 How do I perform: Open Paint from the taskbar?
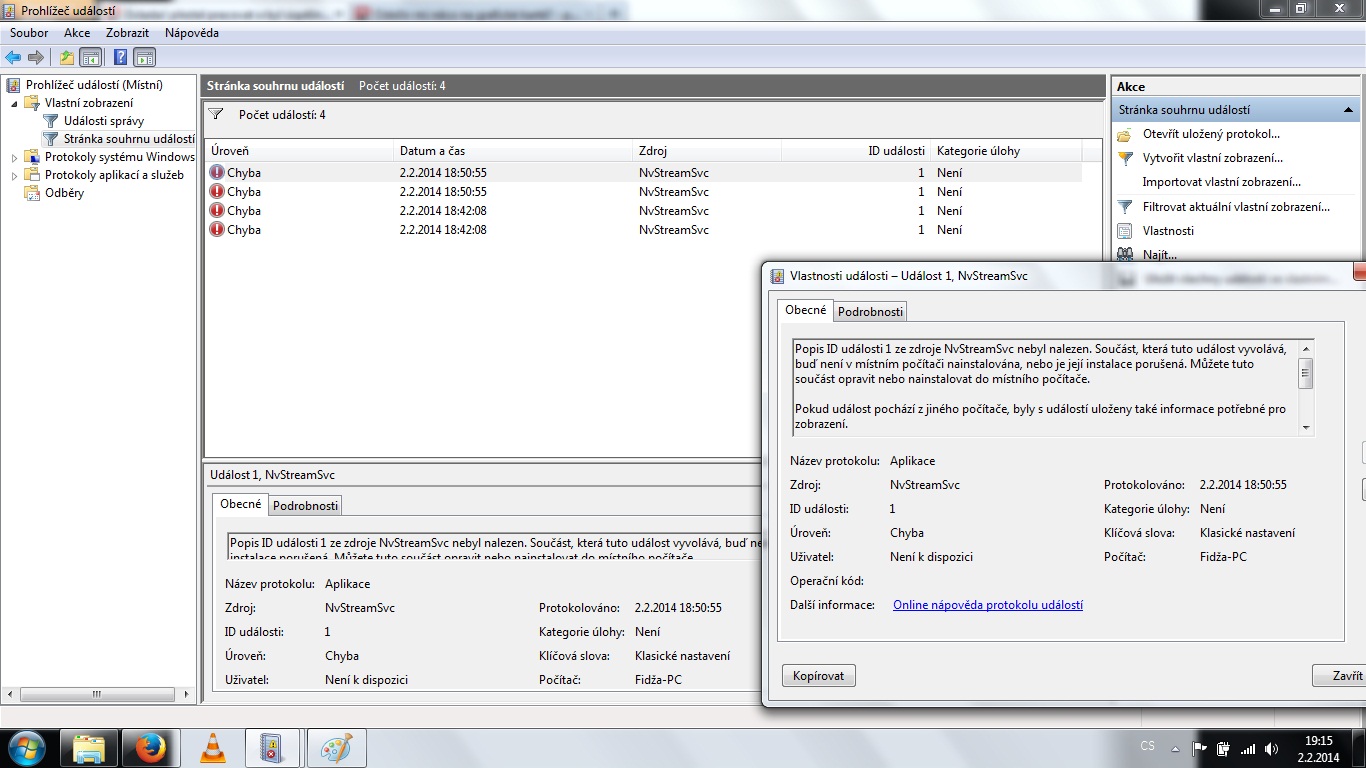tap(336, 748)
